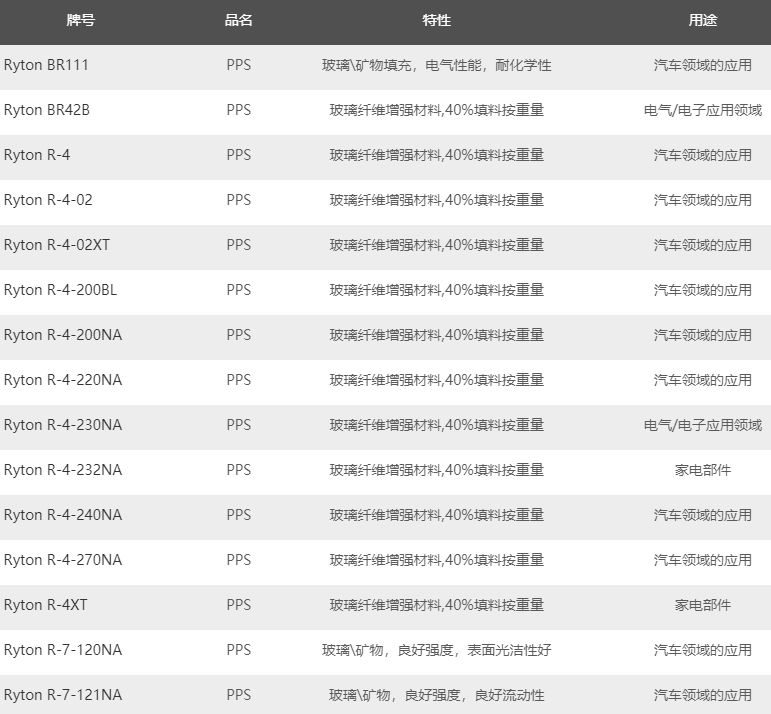This screenshot has width=771, height=714.
Task: Click the Ryton R-4-02 grade name
Action: [48, 200]
